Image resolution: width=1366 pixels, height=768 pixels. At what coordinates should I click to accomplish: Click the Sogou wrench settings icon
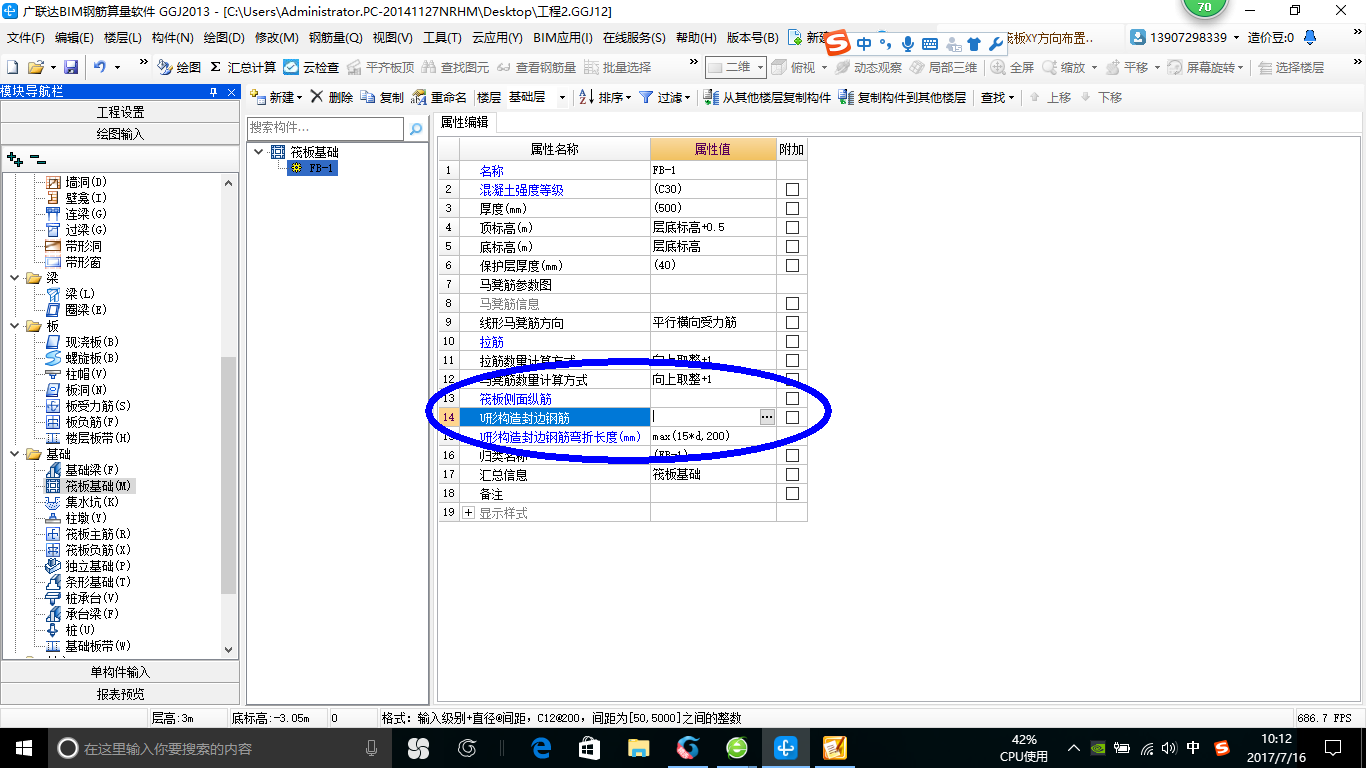coord(995,44)
